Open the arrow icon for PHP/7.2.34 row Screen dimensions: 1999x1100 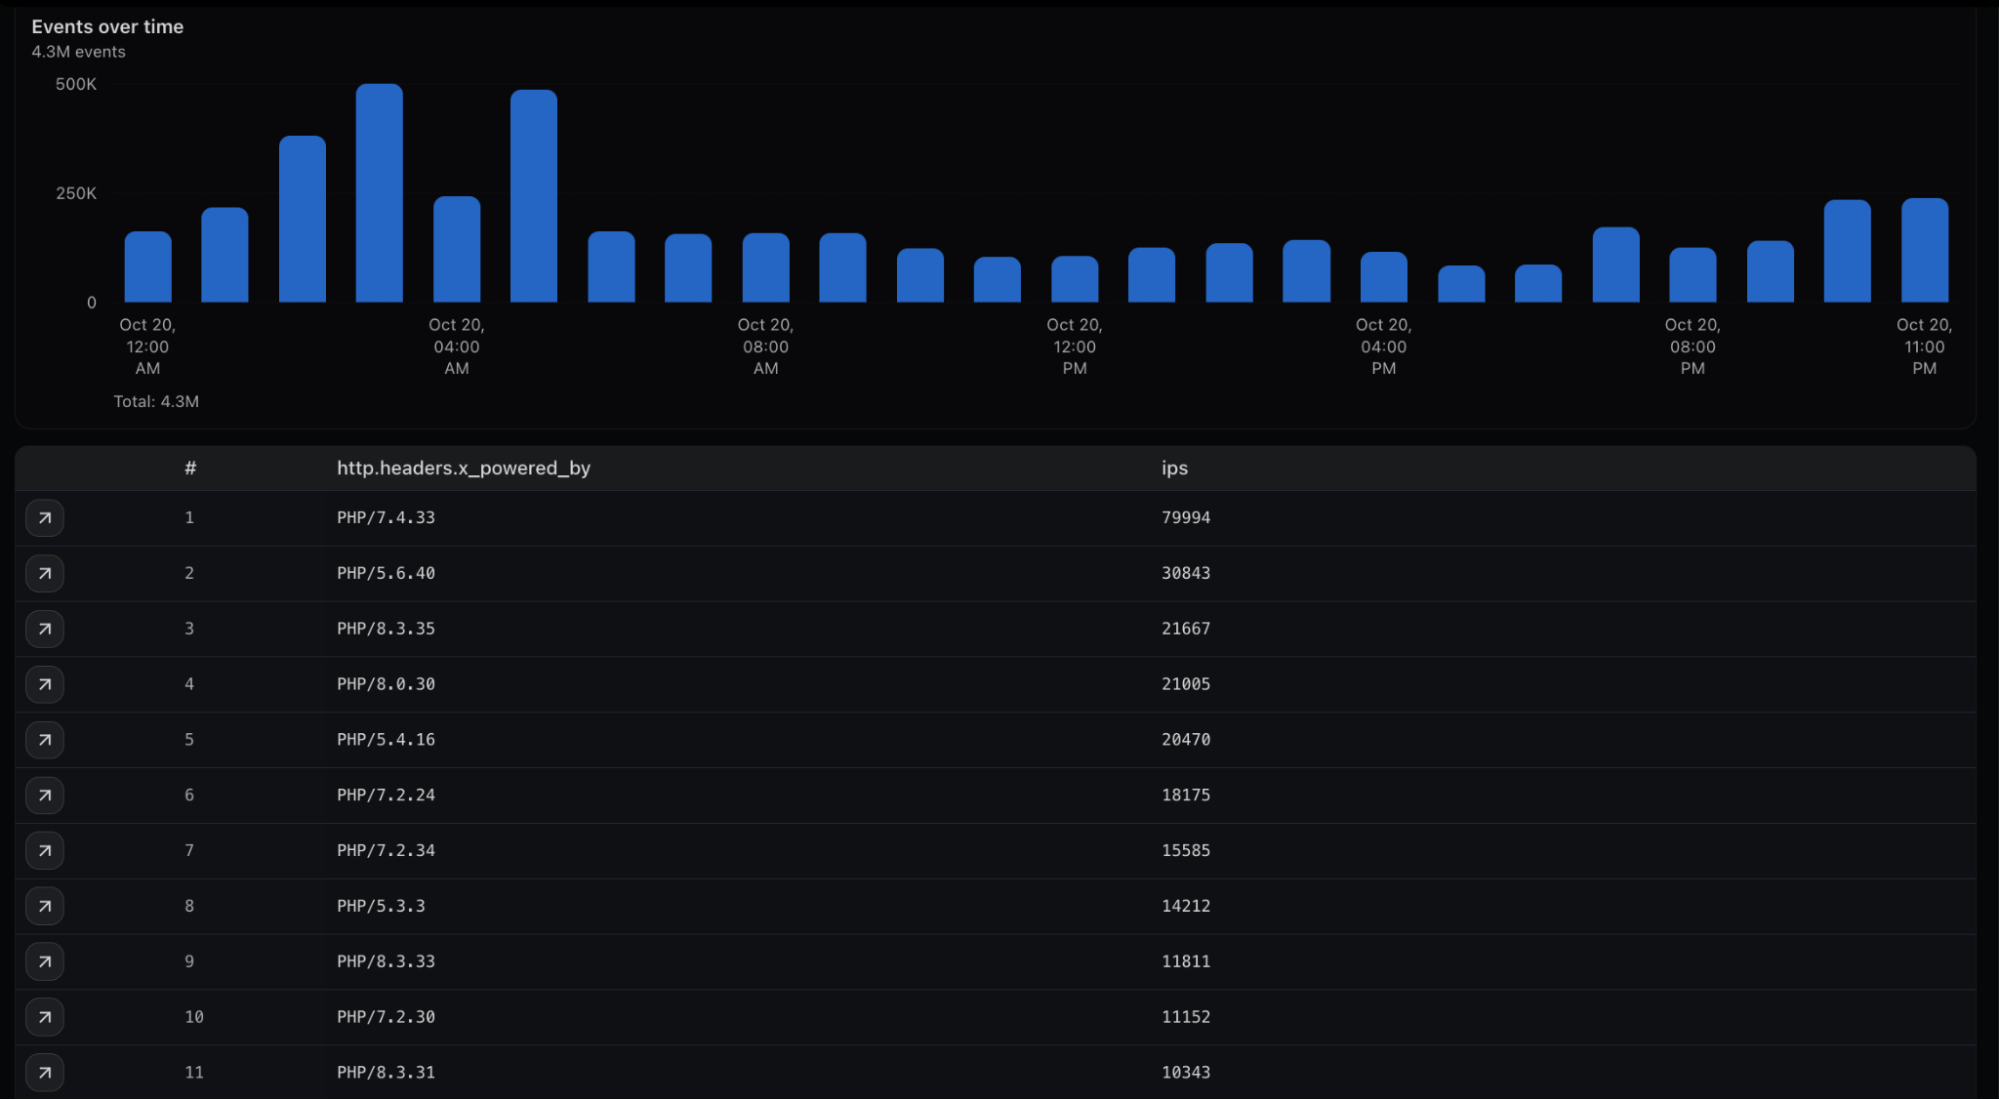(x=45, y=851)
